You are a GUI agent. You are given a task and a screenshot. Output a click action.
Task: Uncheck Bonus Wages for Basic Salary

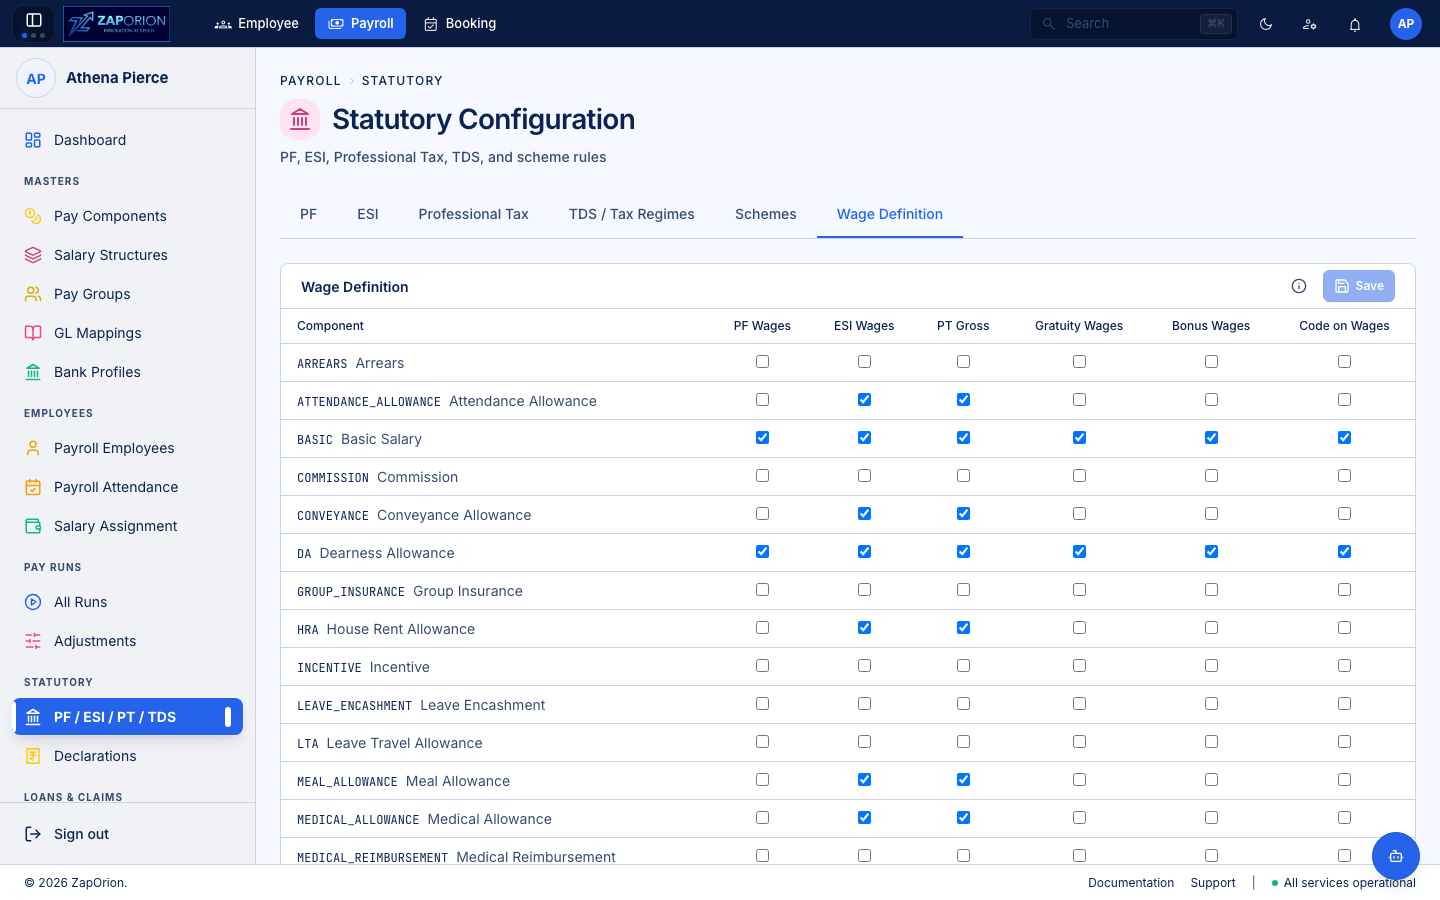pos(1212,438)
